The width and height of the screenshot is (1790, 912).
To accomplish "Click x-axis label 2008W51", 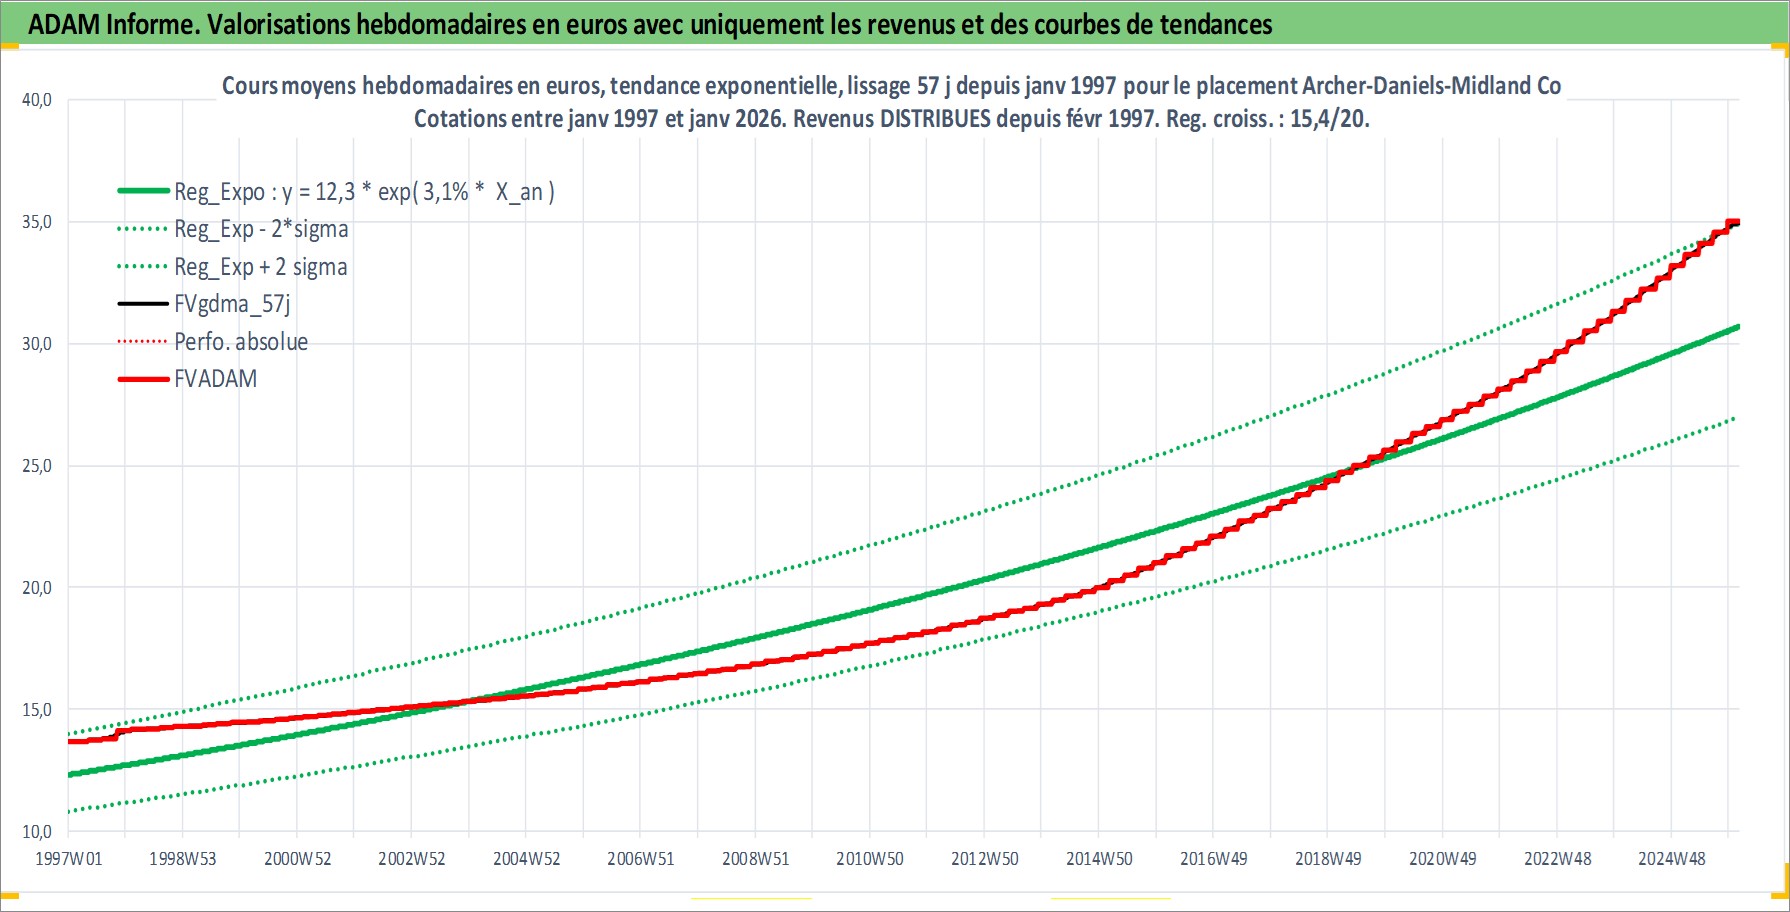I will pyautogui.click(x=756, y=859).
